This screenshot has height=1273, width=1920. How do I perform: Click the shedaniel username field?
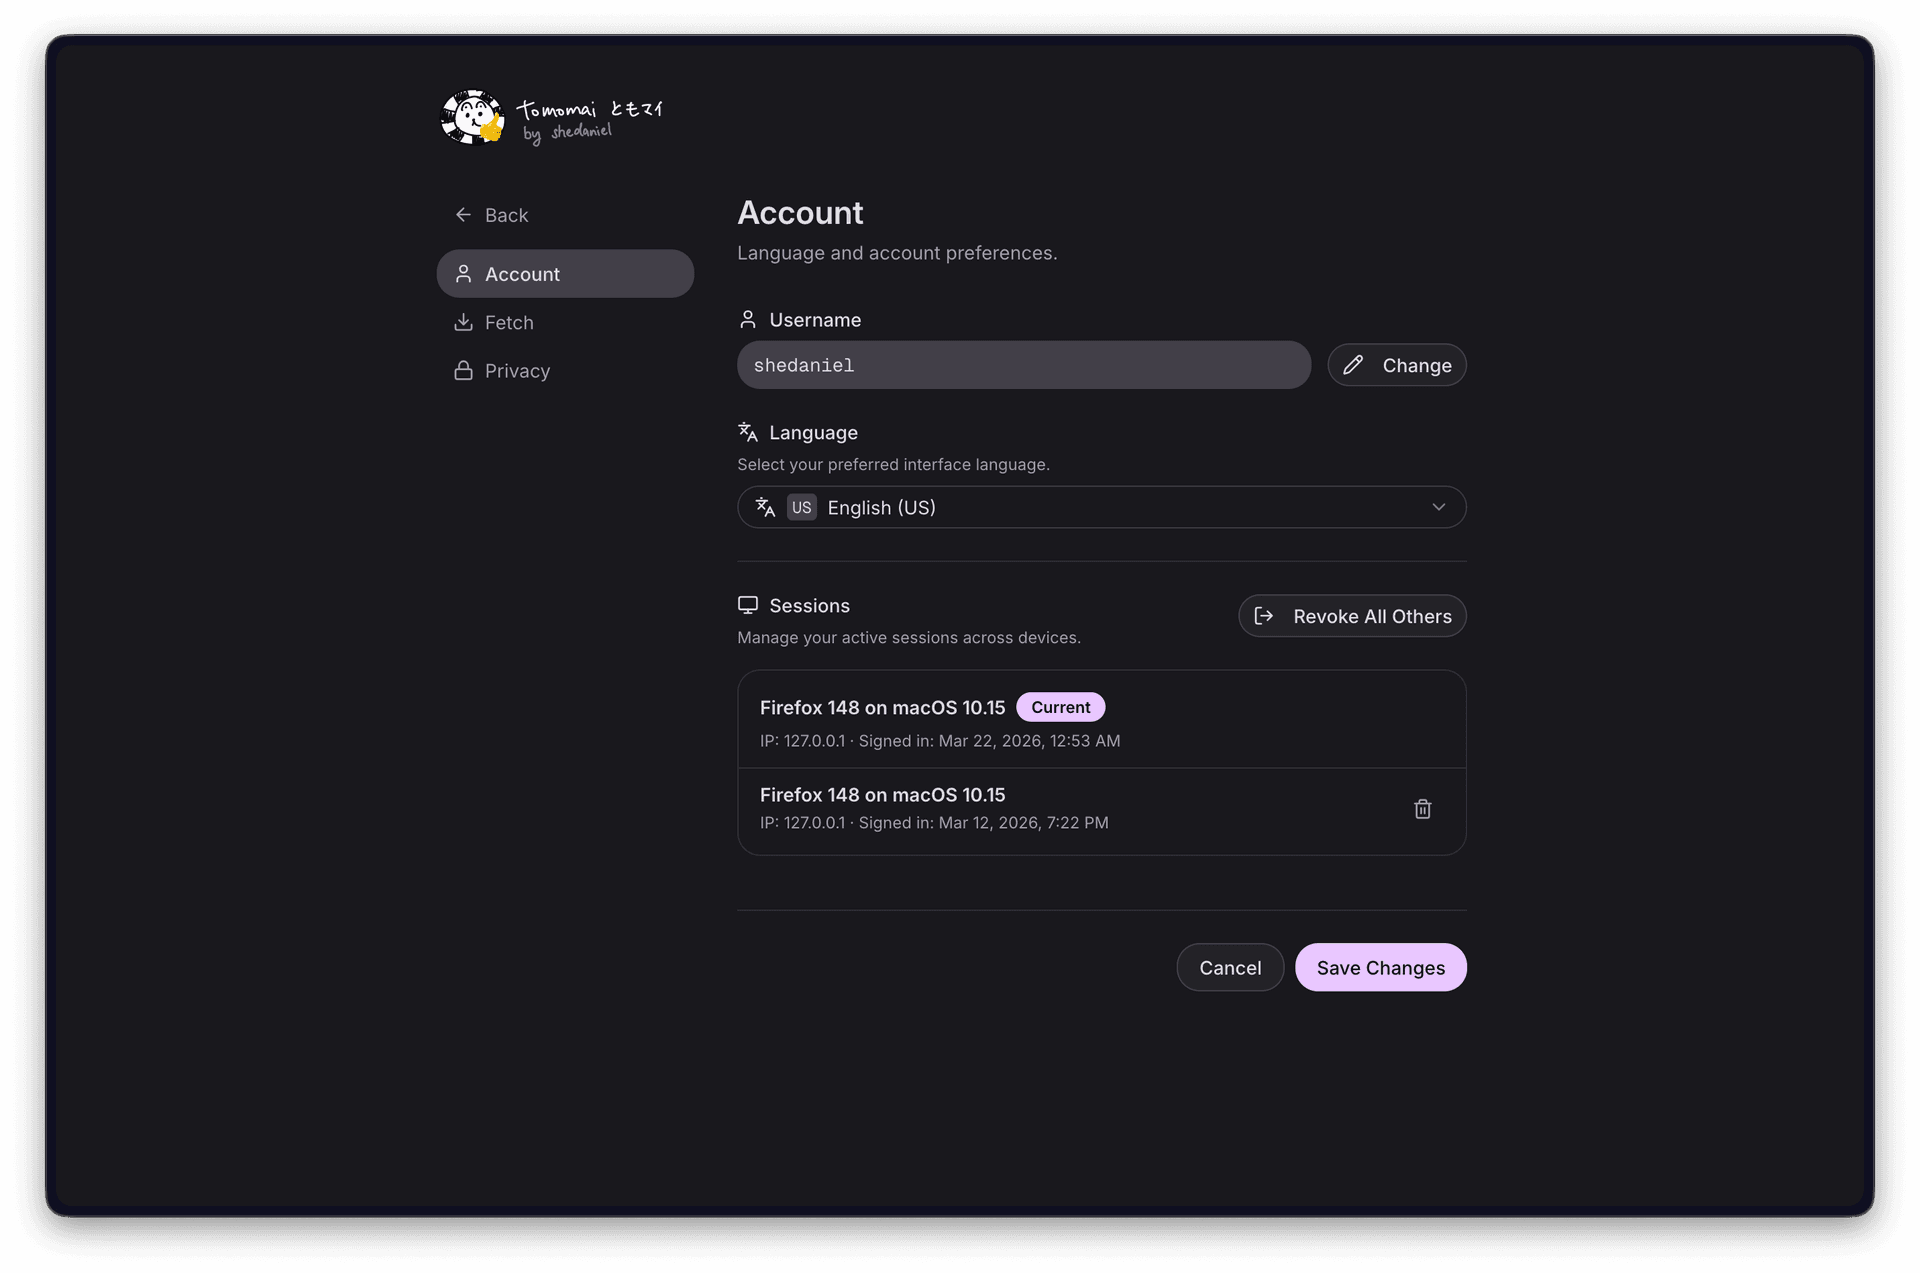1023,365
